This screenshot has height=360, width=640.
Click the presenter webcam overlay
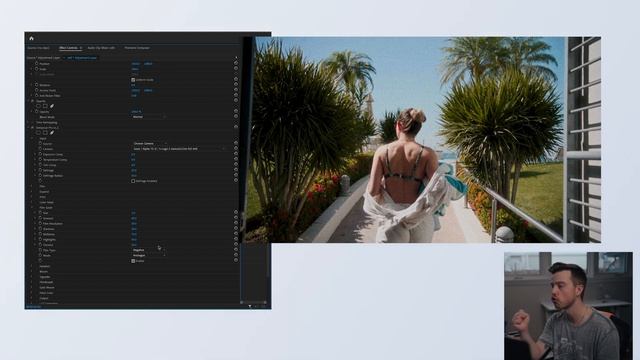pyautogui.click(x=568, y=306)
